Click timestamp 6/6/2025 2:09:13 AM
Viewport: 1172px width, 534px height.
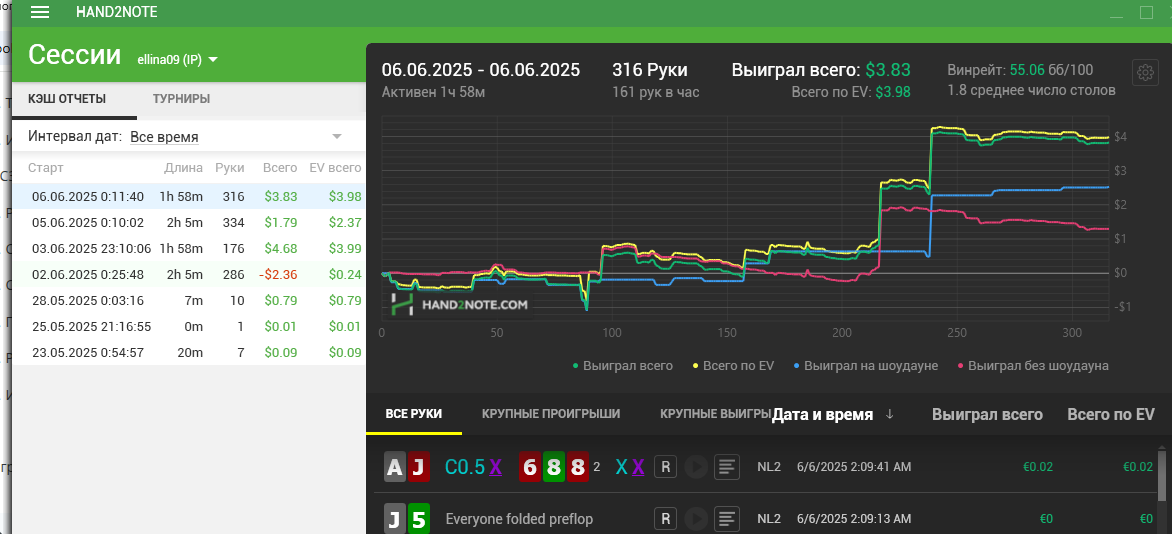point(854,518)
